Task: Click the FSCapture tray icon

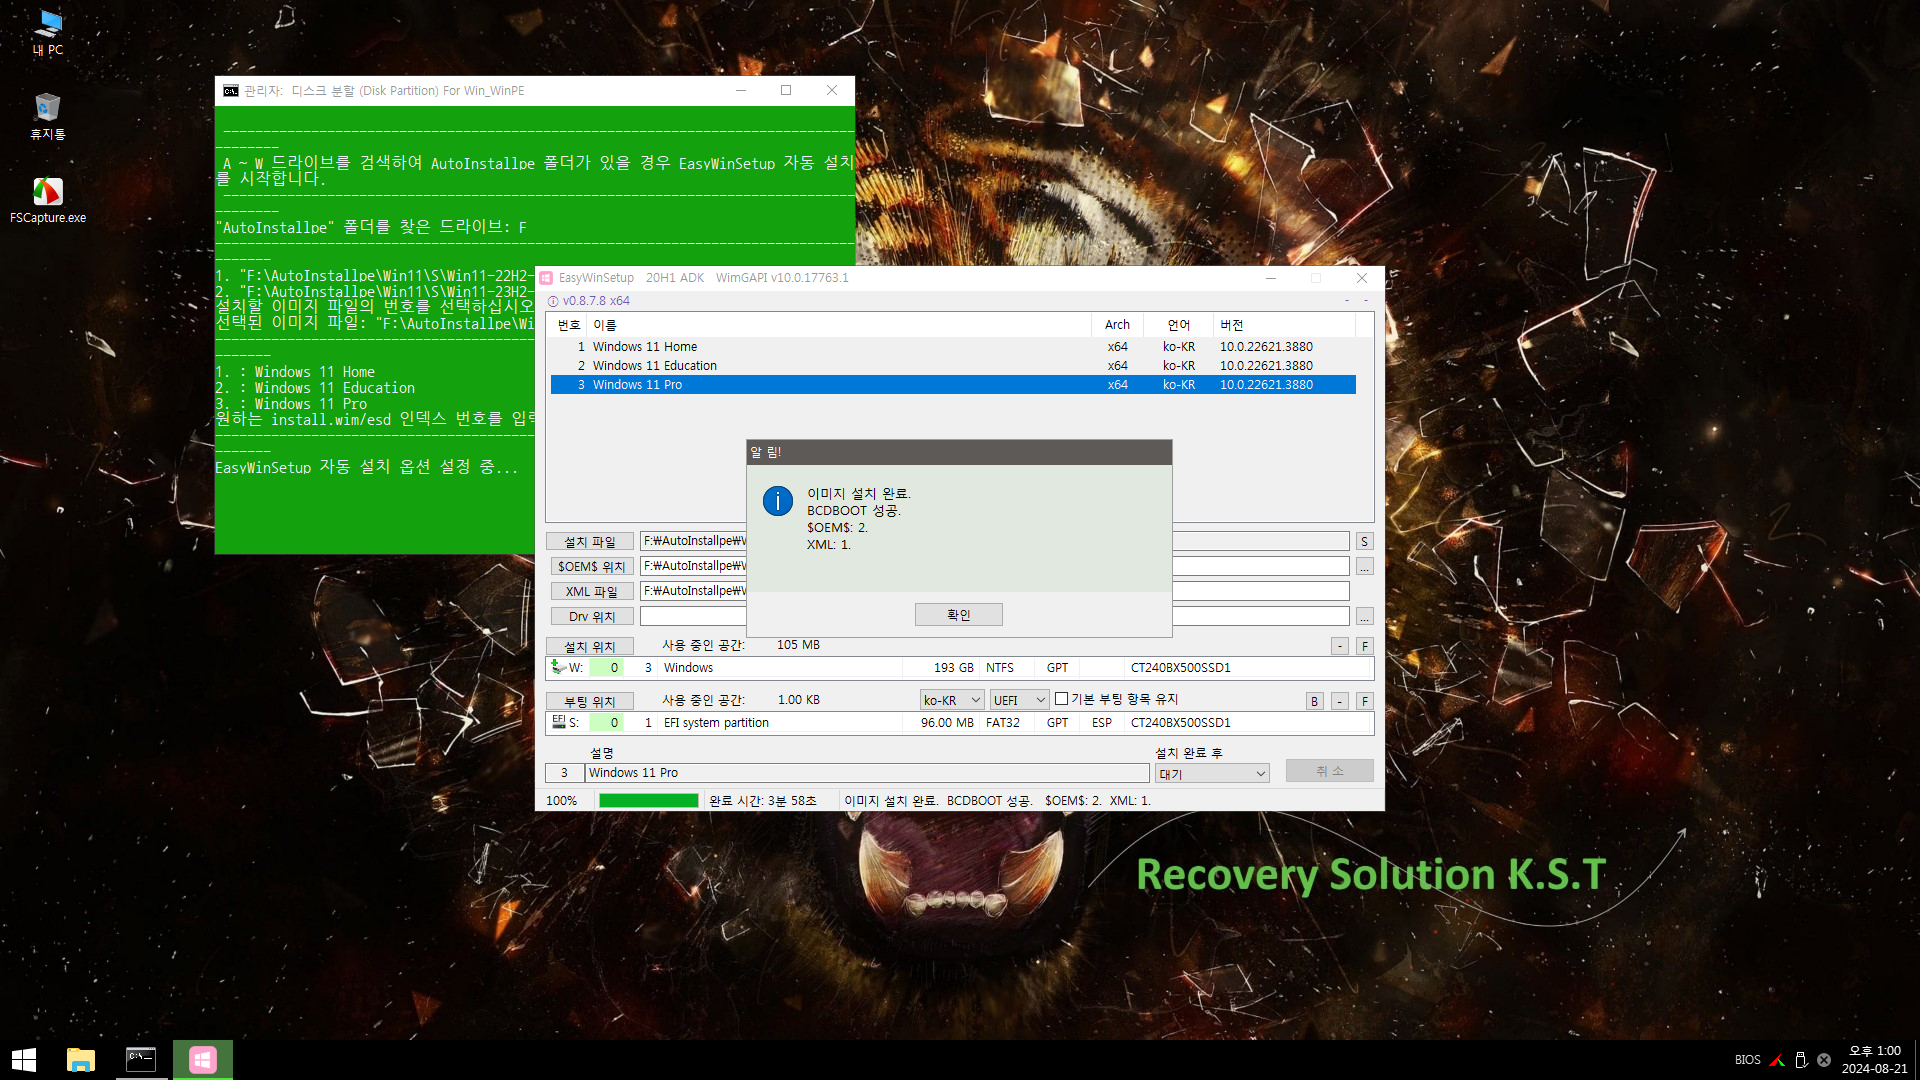Action: [1777, 1060]
